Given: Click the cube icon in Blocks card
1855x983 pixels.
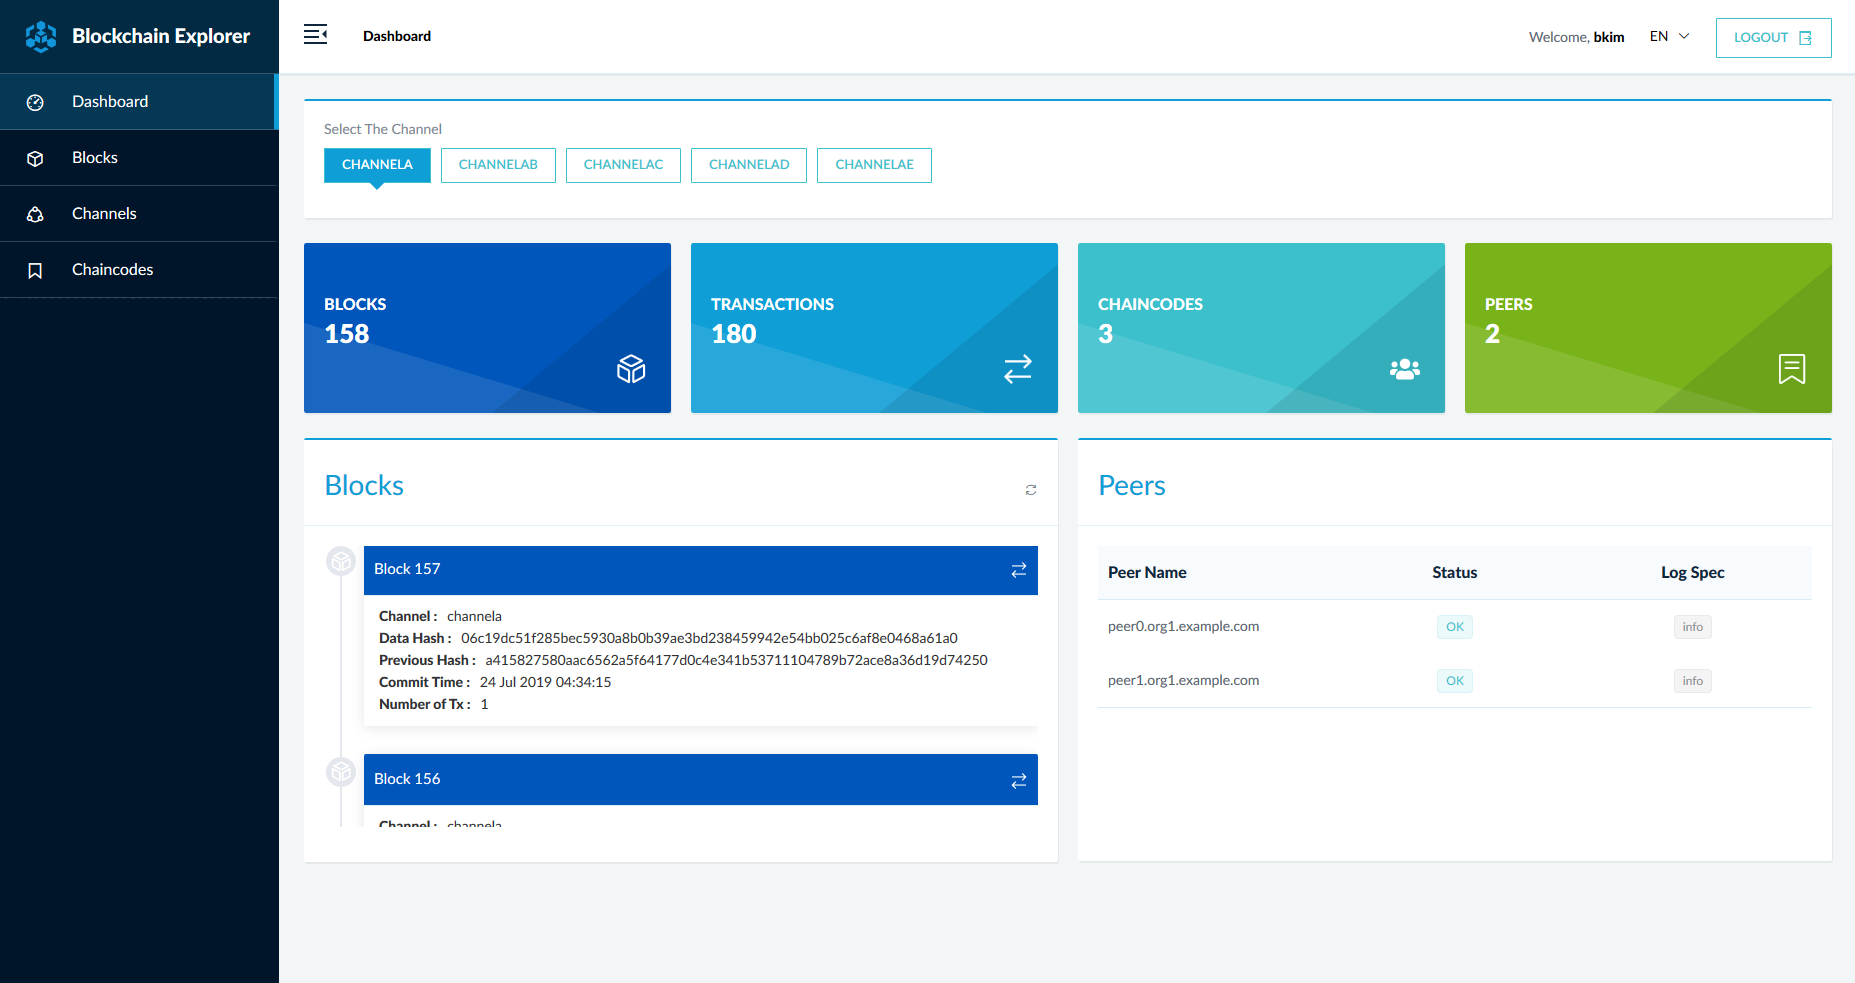Looking at the screenshot, I should pos(631,369).
